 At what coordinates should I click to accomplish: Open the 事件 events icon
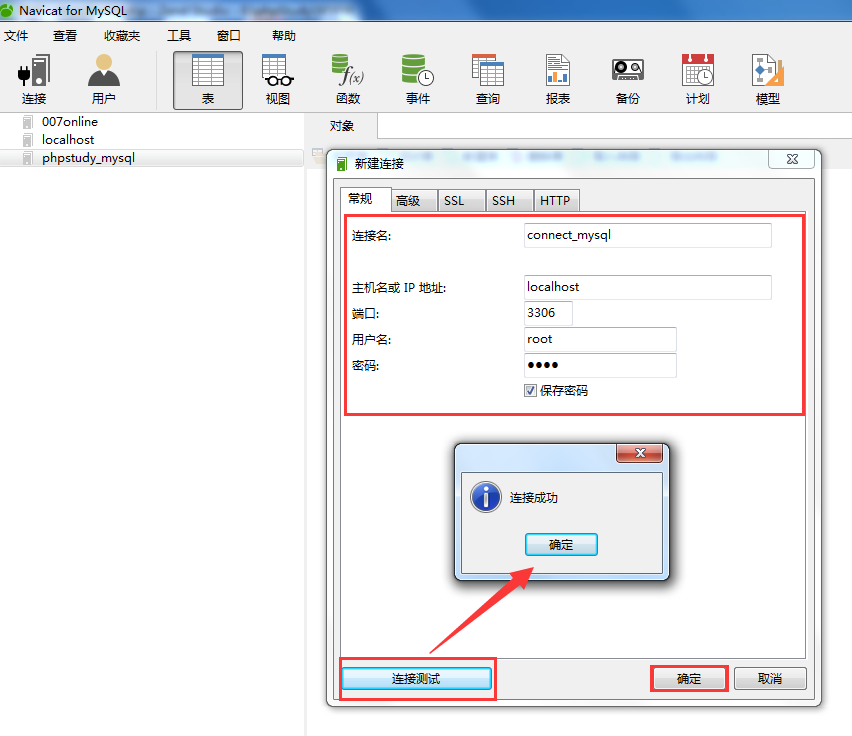(417, 80)
